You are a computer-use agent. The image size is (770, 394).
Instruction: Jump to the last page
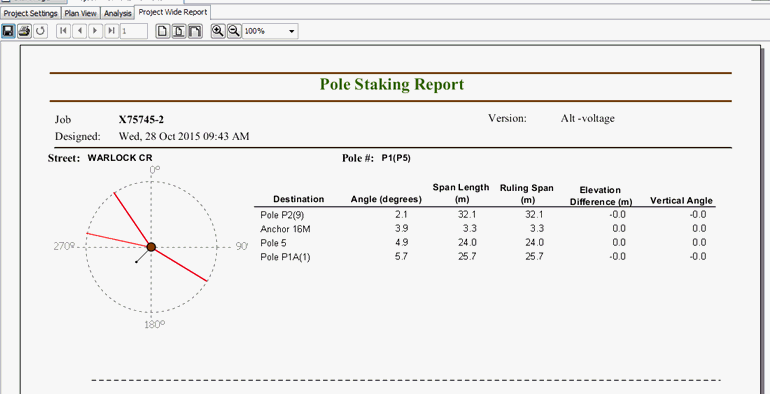coord(112,31)
